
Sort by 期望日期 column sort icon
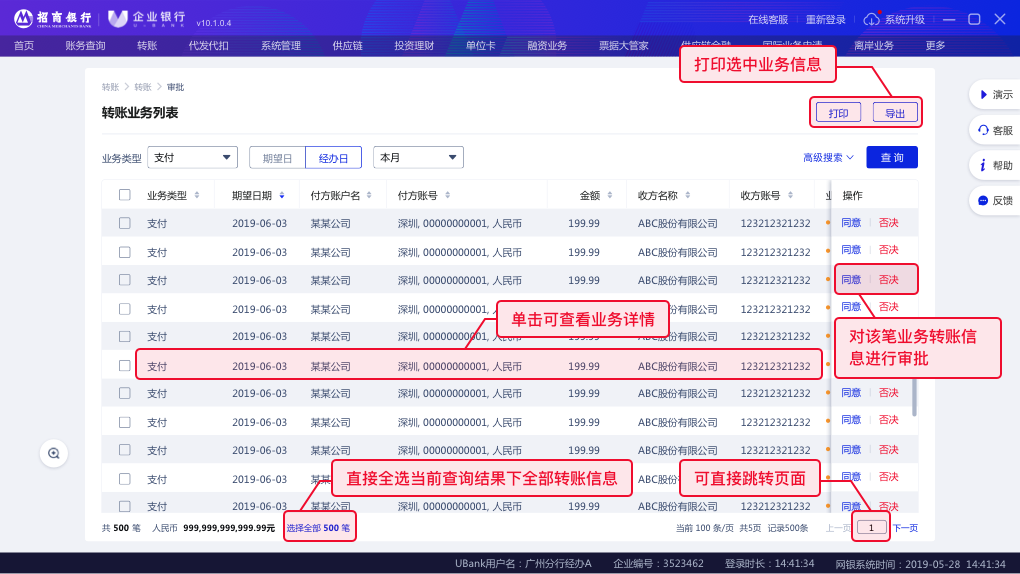coord(282,195)
